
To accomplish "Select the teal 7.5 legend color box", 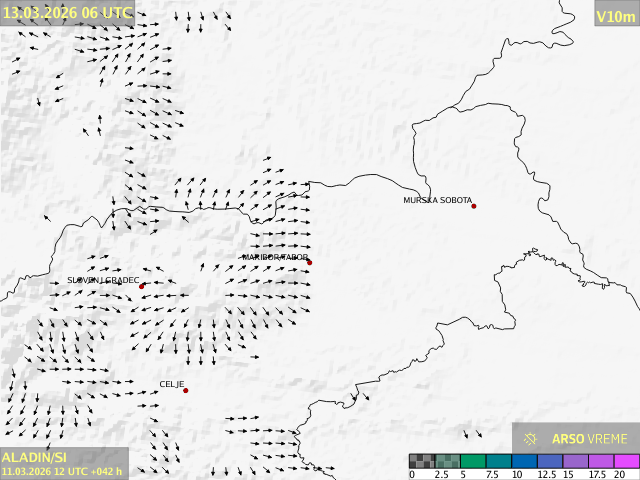I will pyautogui.click(x=499, y=462).
